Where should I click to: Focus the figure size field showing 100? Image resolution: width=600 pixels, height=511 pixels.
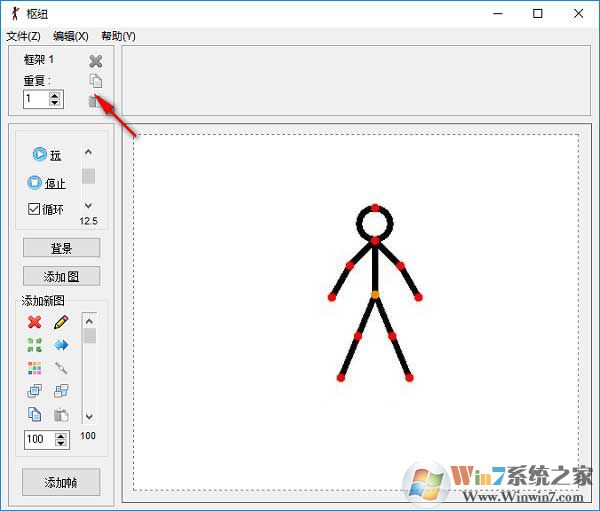click(x=40, y=439)
